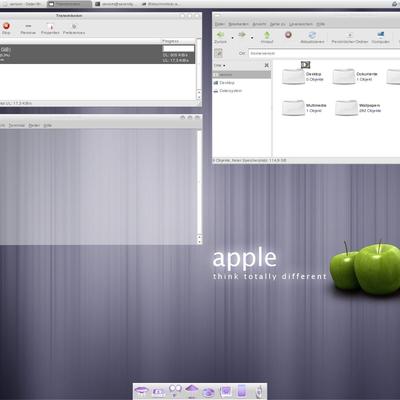This screenshot has height=400, width=400.
Task: Switch to terminal taskbar button
Action: click(116, 4)
